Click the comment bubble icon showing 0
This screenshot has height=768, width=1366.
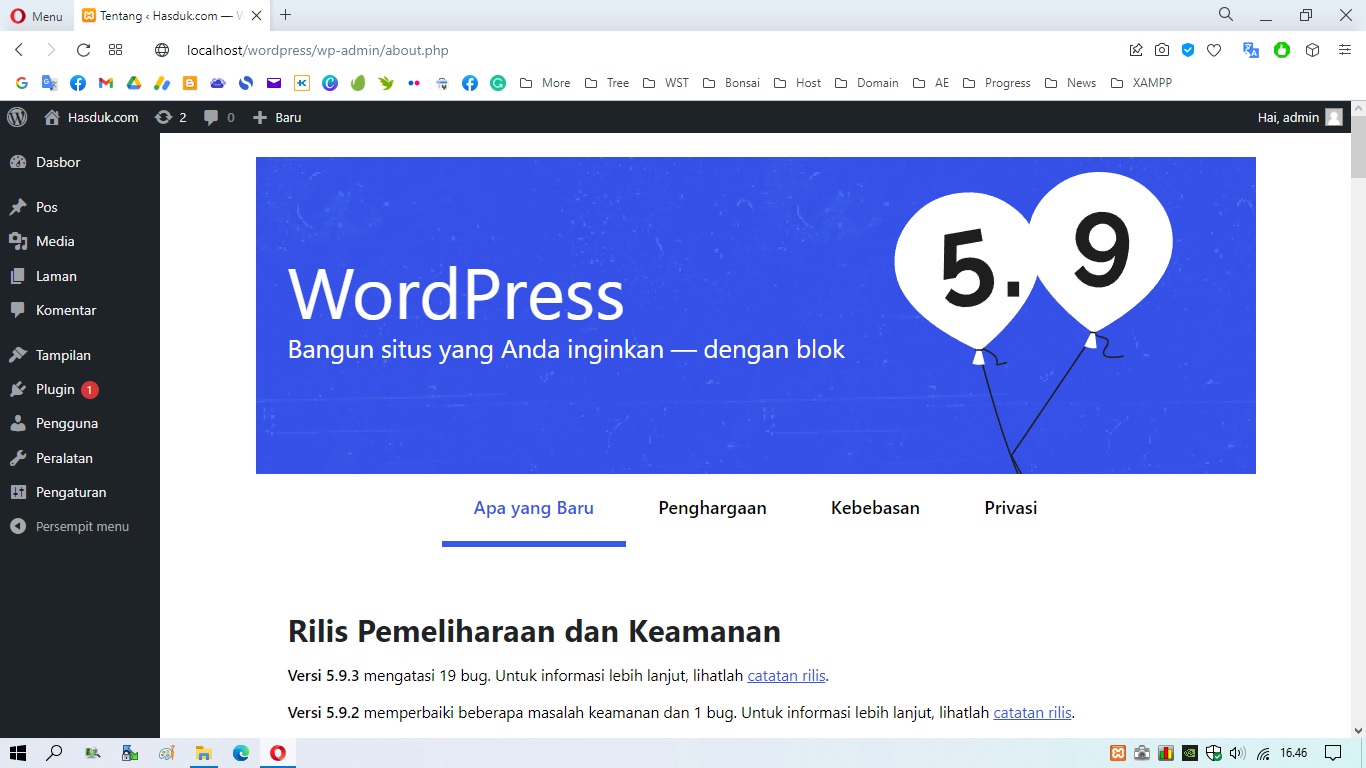point(217,117)
